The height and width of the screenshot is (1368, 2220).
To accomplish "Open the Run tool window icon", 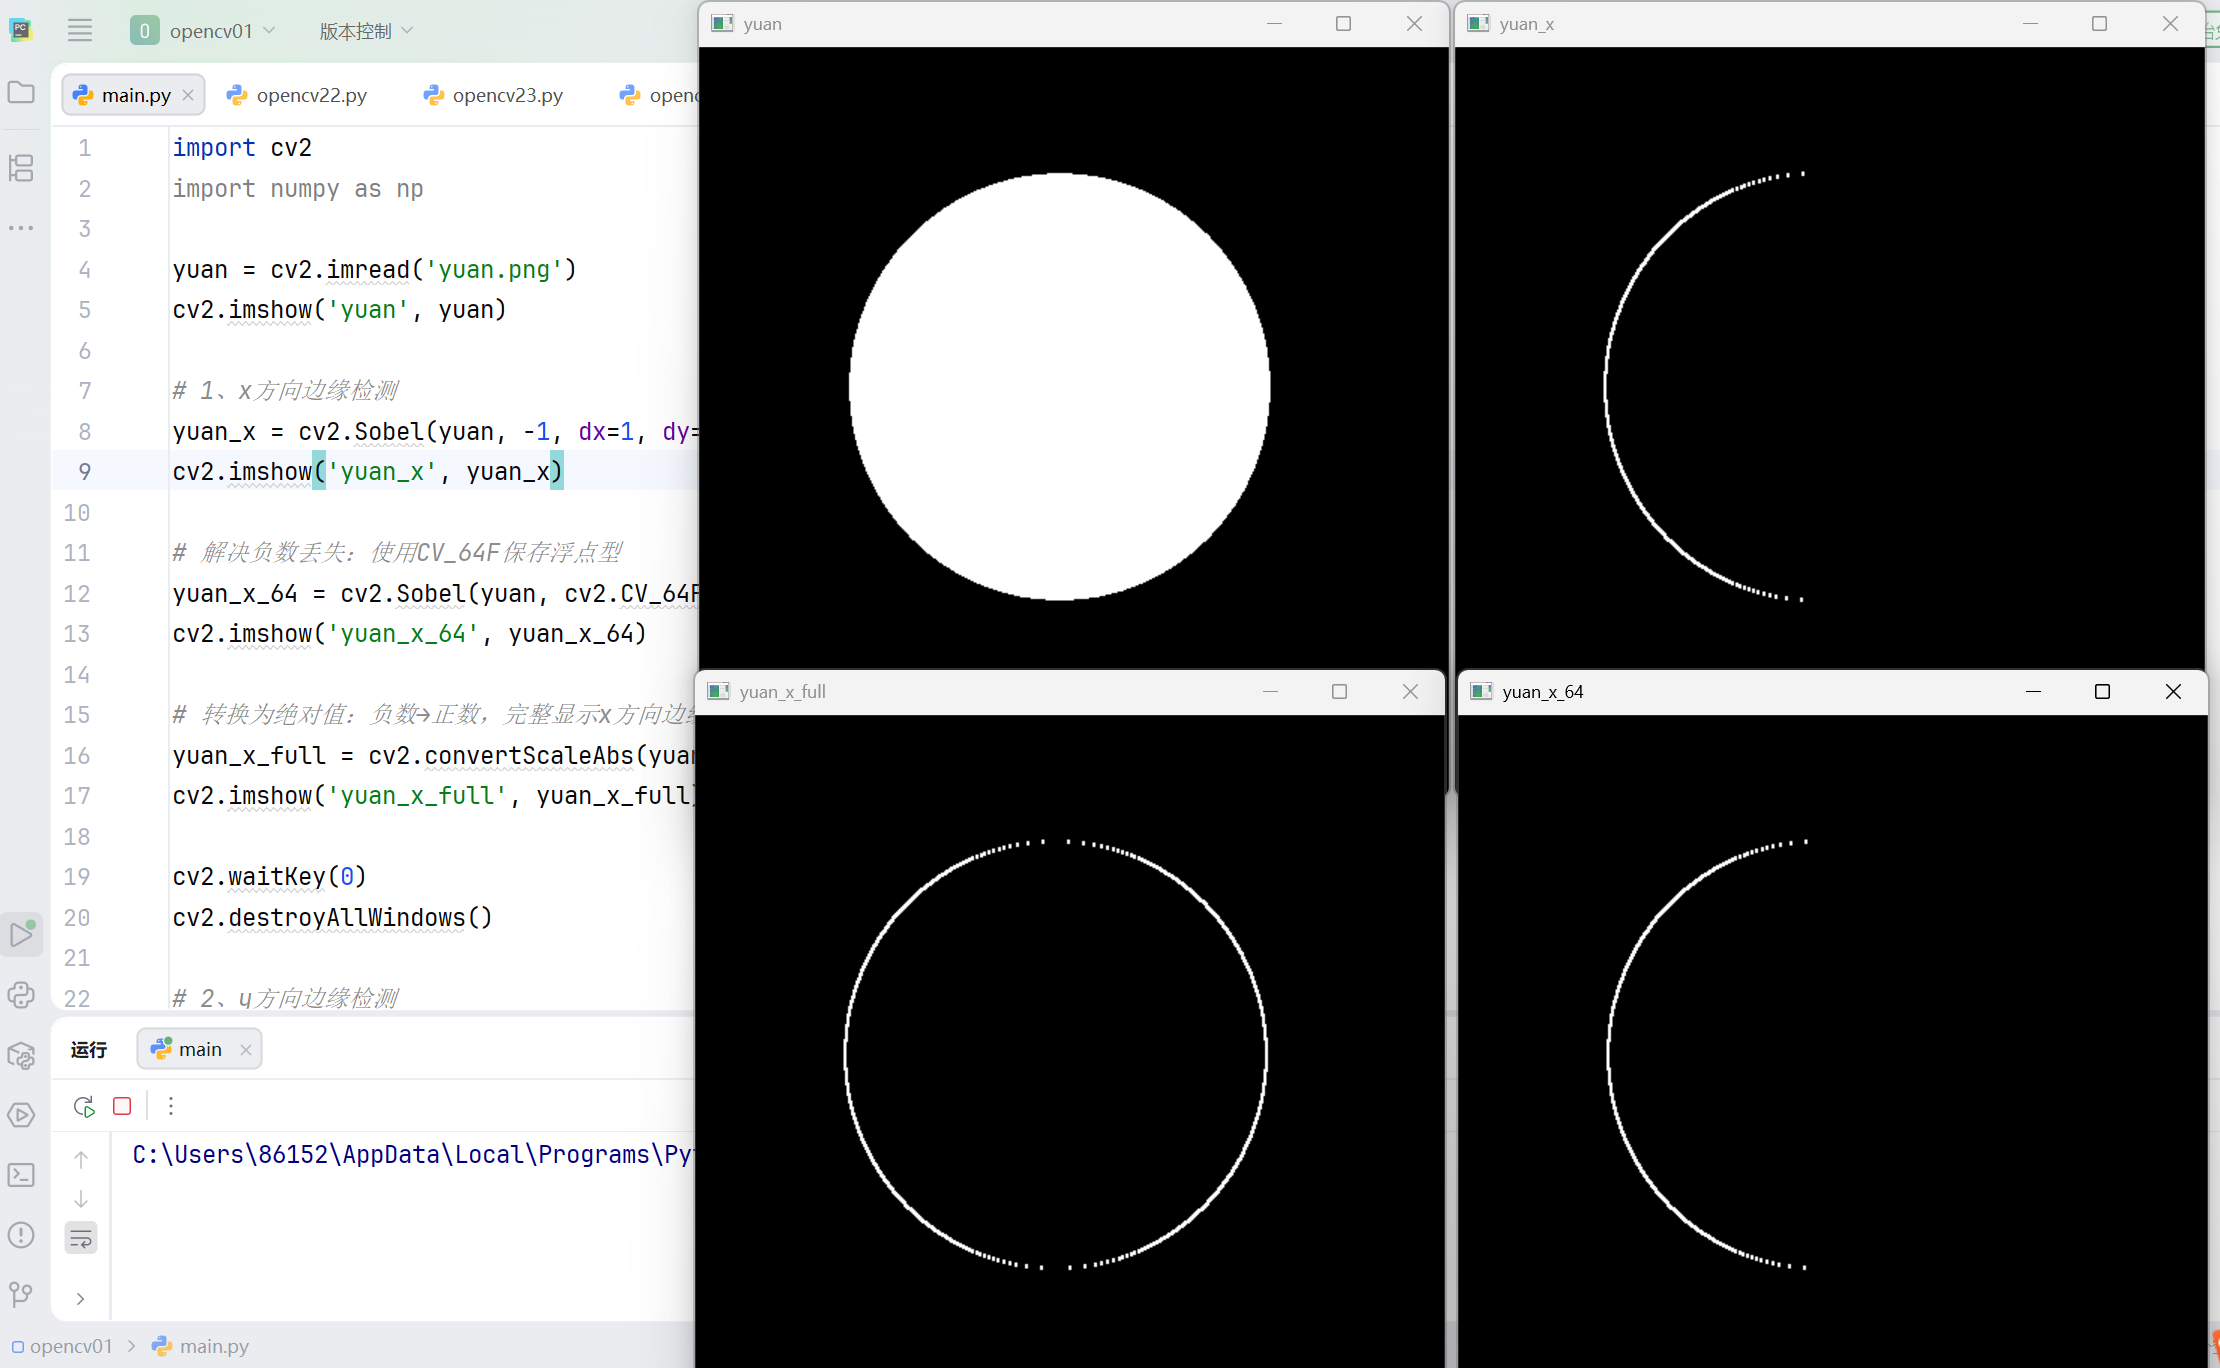I will pyautogui.click(x=21, y=935).
